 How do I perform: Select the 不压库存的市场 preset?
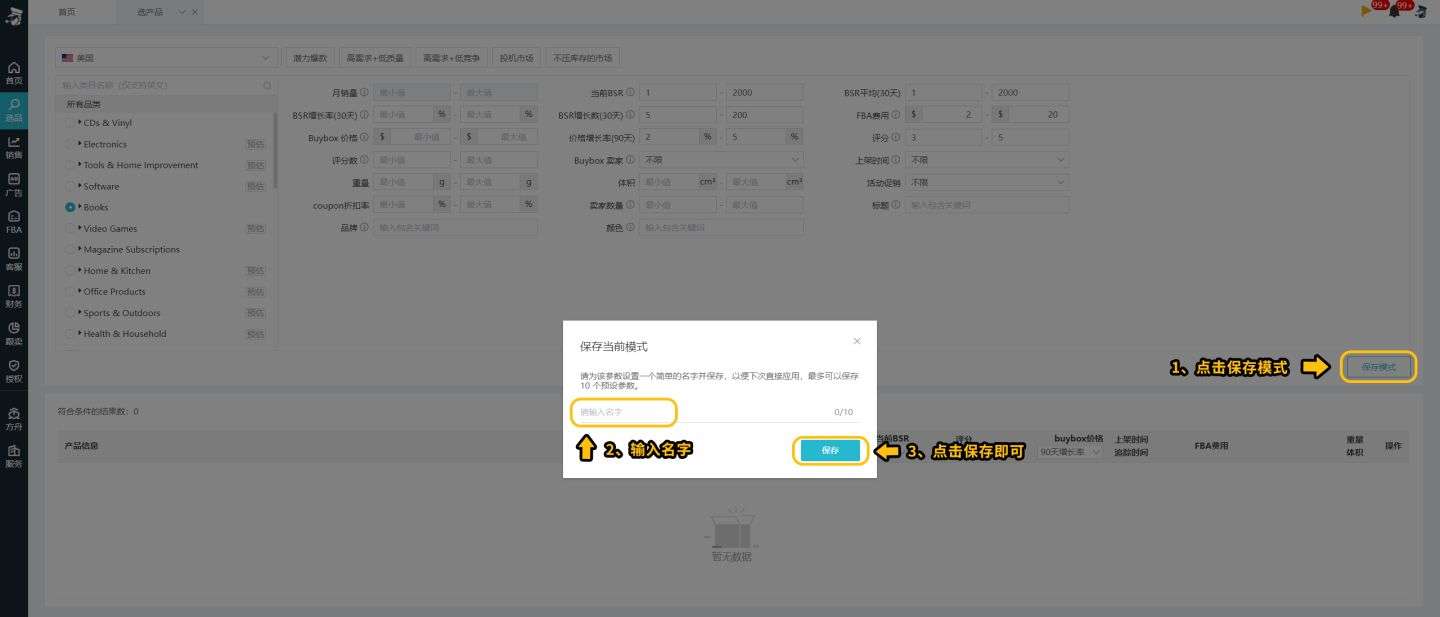click(583, 58)
